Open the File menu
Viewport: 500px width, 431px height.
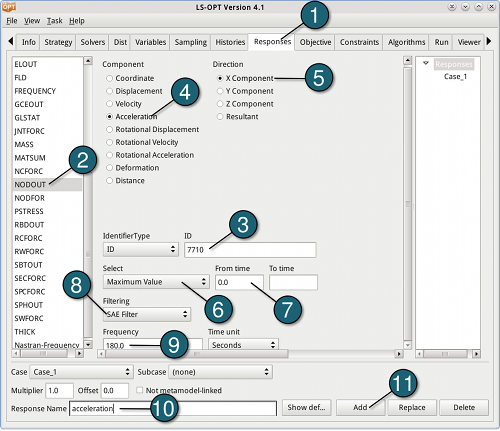(12, 21)
